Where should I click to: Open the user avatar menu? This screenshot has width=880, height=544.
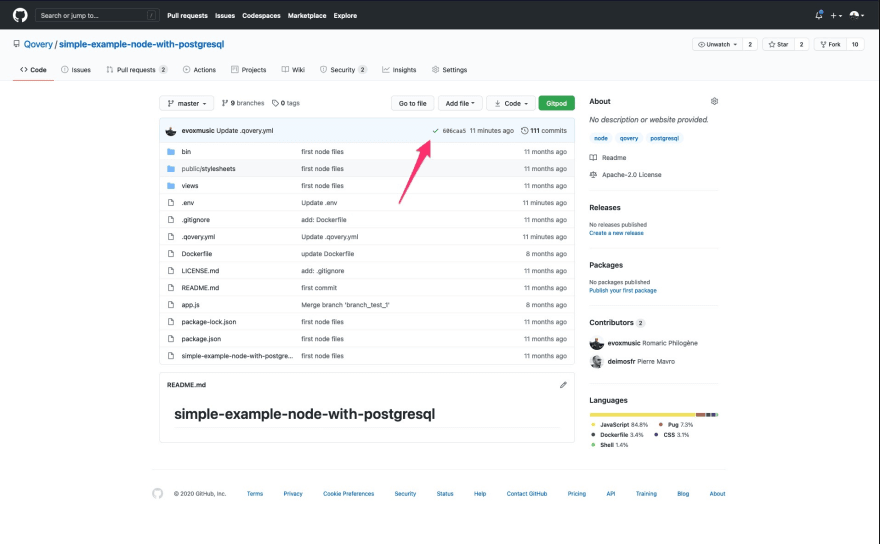[x=856, y=15]
